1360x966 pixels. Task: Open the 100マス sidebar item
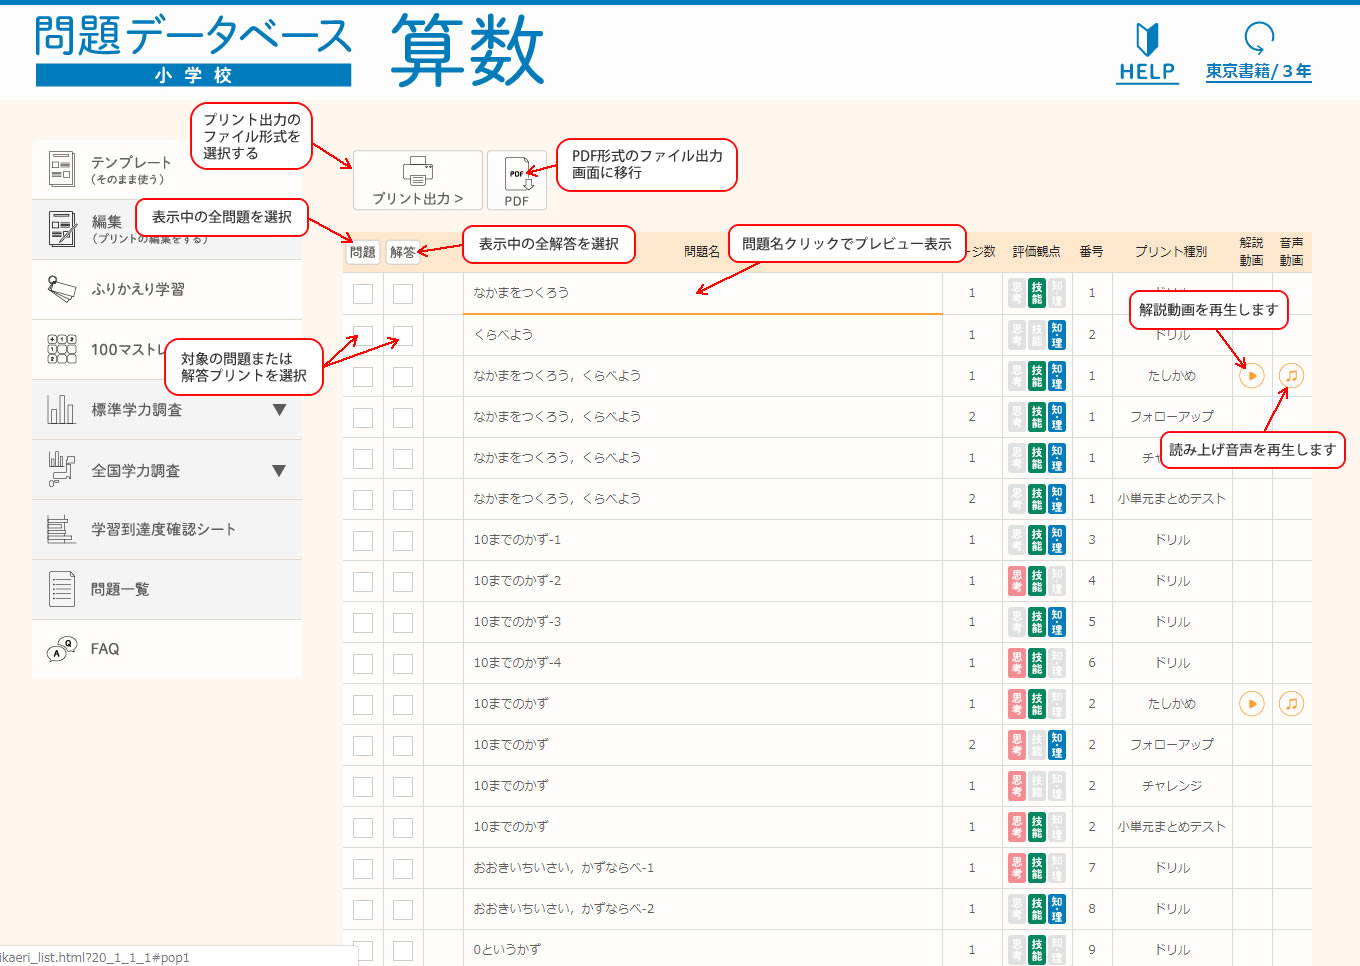167,349
